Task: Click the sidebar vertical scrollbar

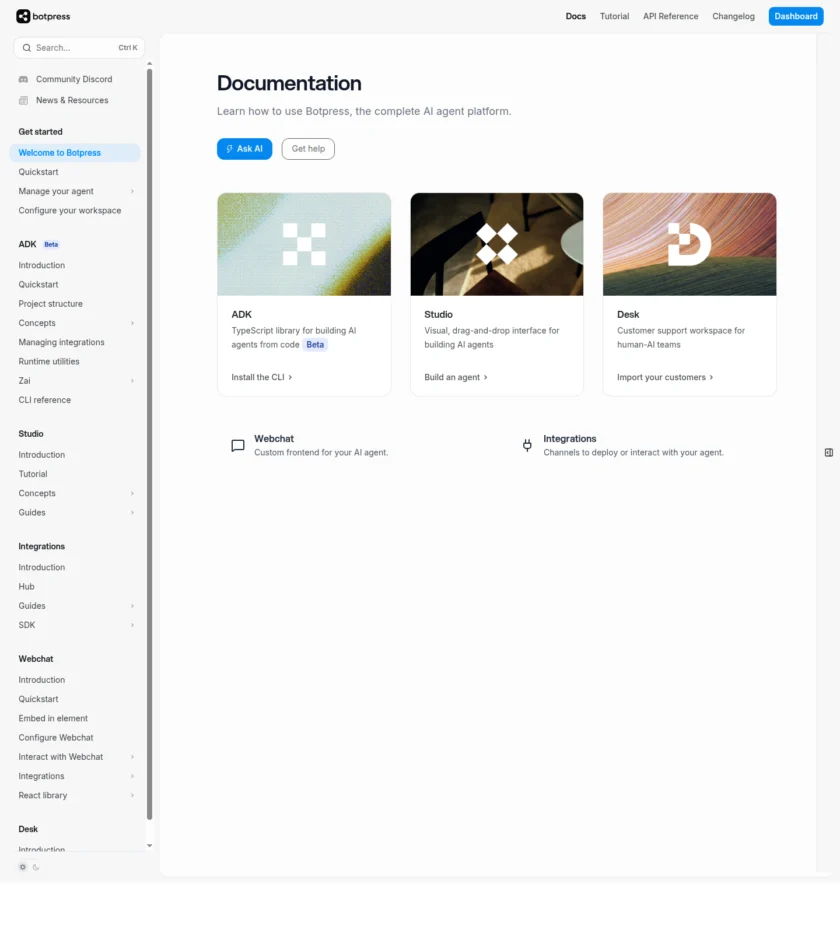Action: click(x=150, y=440)
